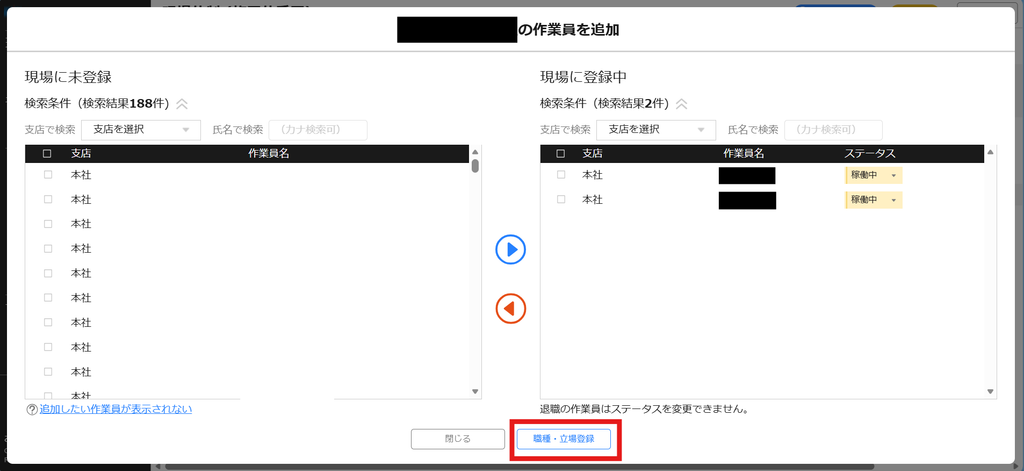Open the 稼働中 status dropdown of second registered worker

point(874,200)
